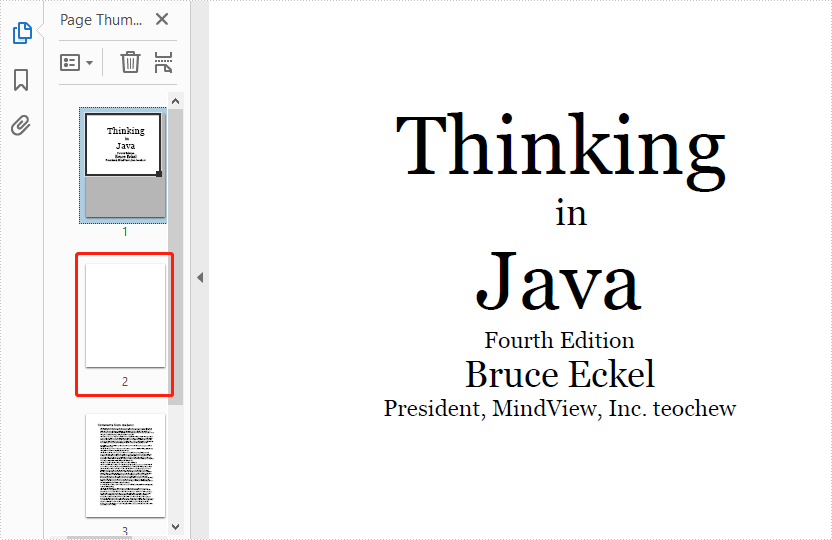This screenshot has width=832, height=540.
Task: Click the 'Java' title text in document
Action: (558, 281)
